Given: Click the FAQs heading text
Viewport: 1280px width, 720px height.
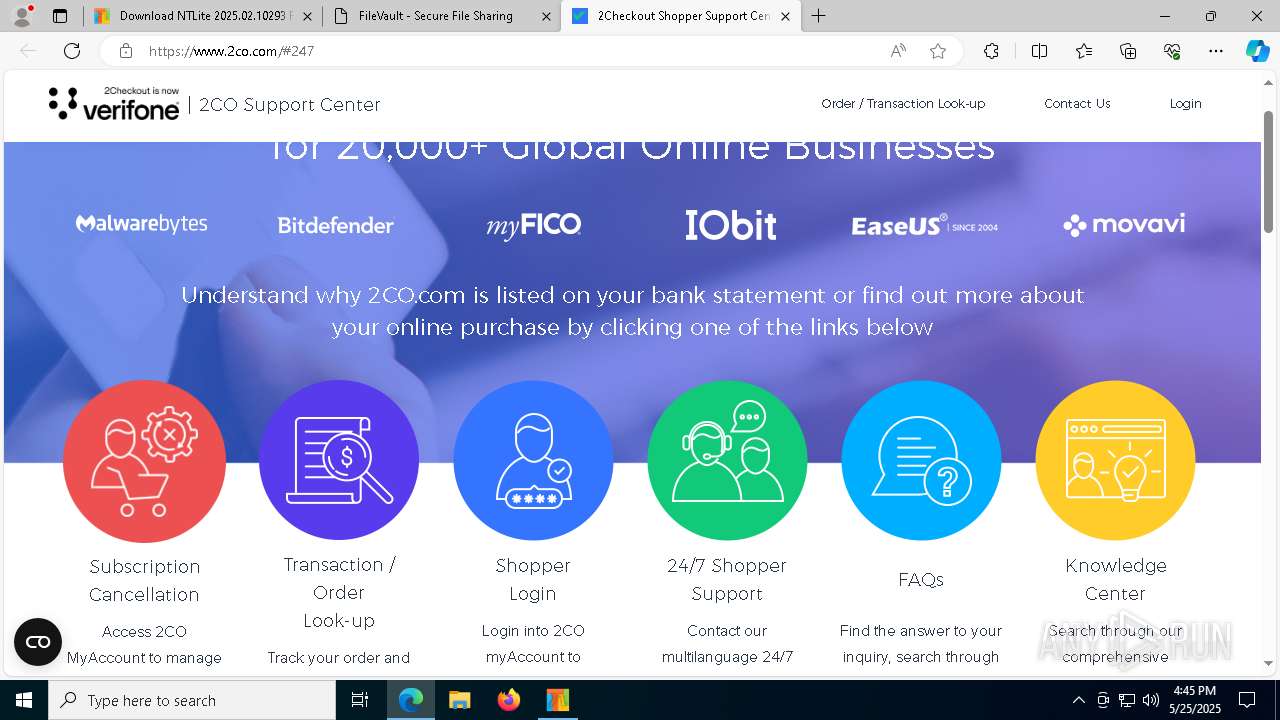Looking at the screenshot, I should (921, 580).
